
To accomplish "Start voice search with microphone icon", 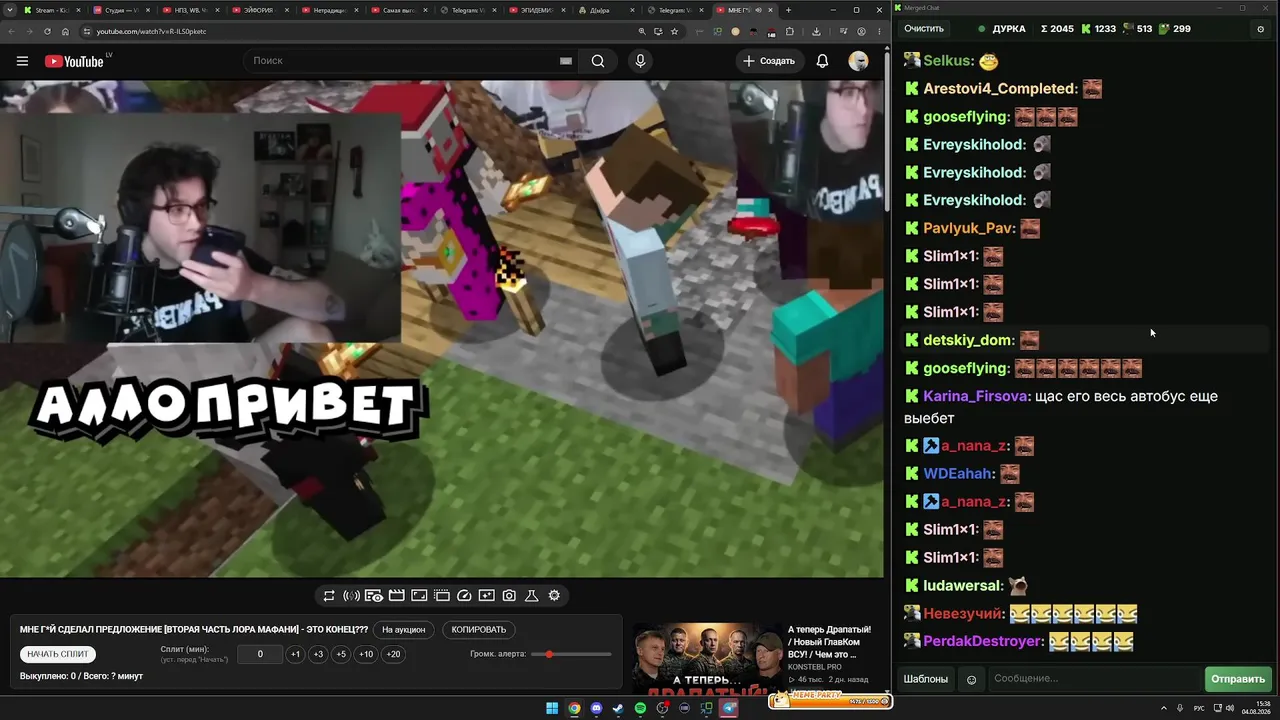I will 640,61.
